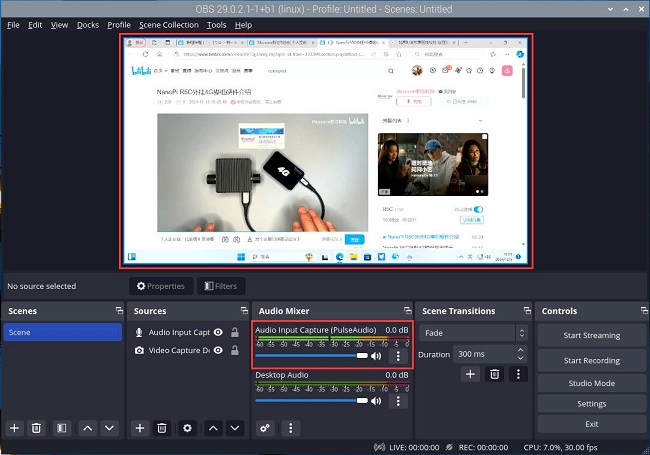Add a new source with the plus button

pos(140,428)
